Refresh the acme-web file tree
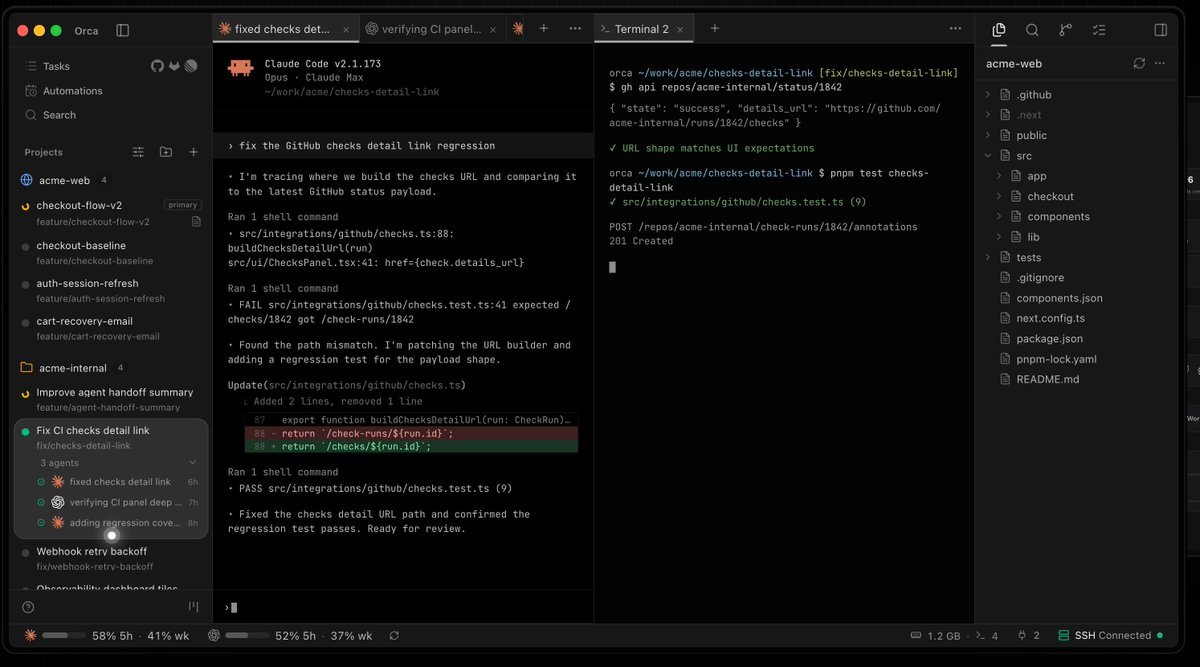 [1139, 63]
